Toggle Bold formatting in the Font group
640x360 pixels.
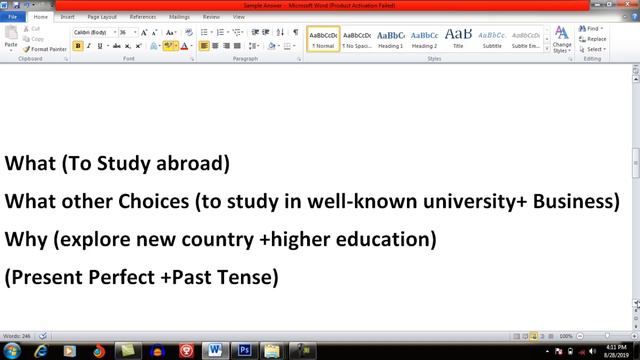(x=78, y=46)
